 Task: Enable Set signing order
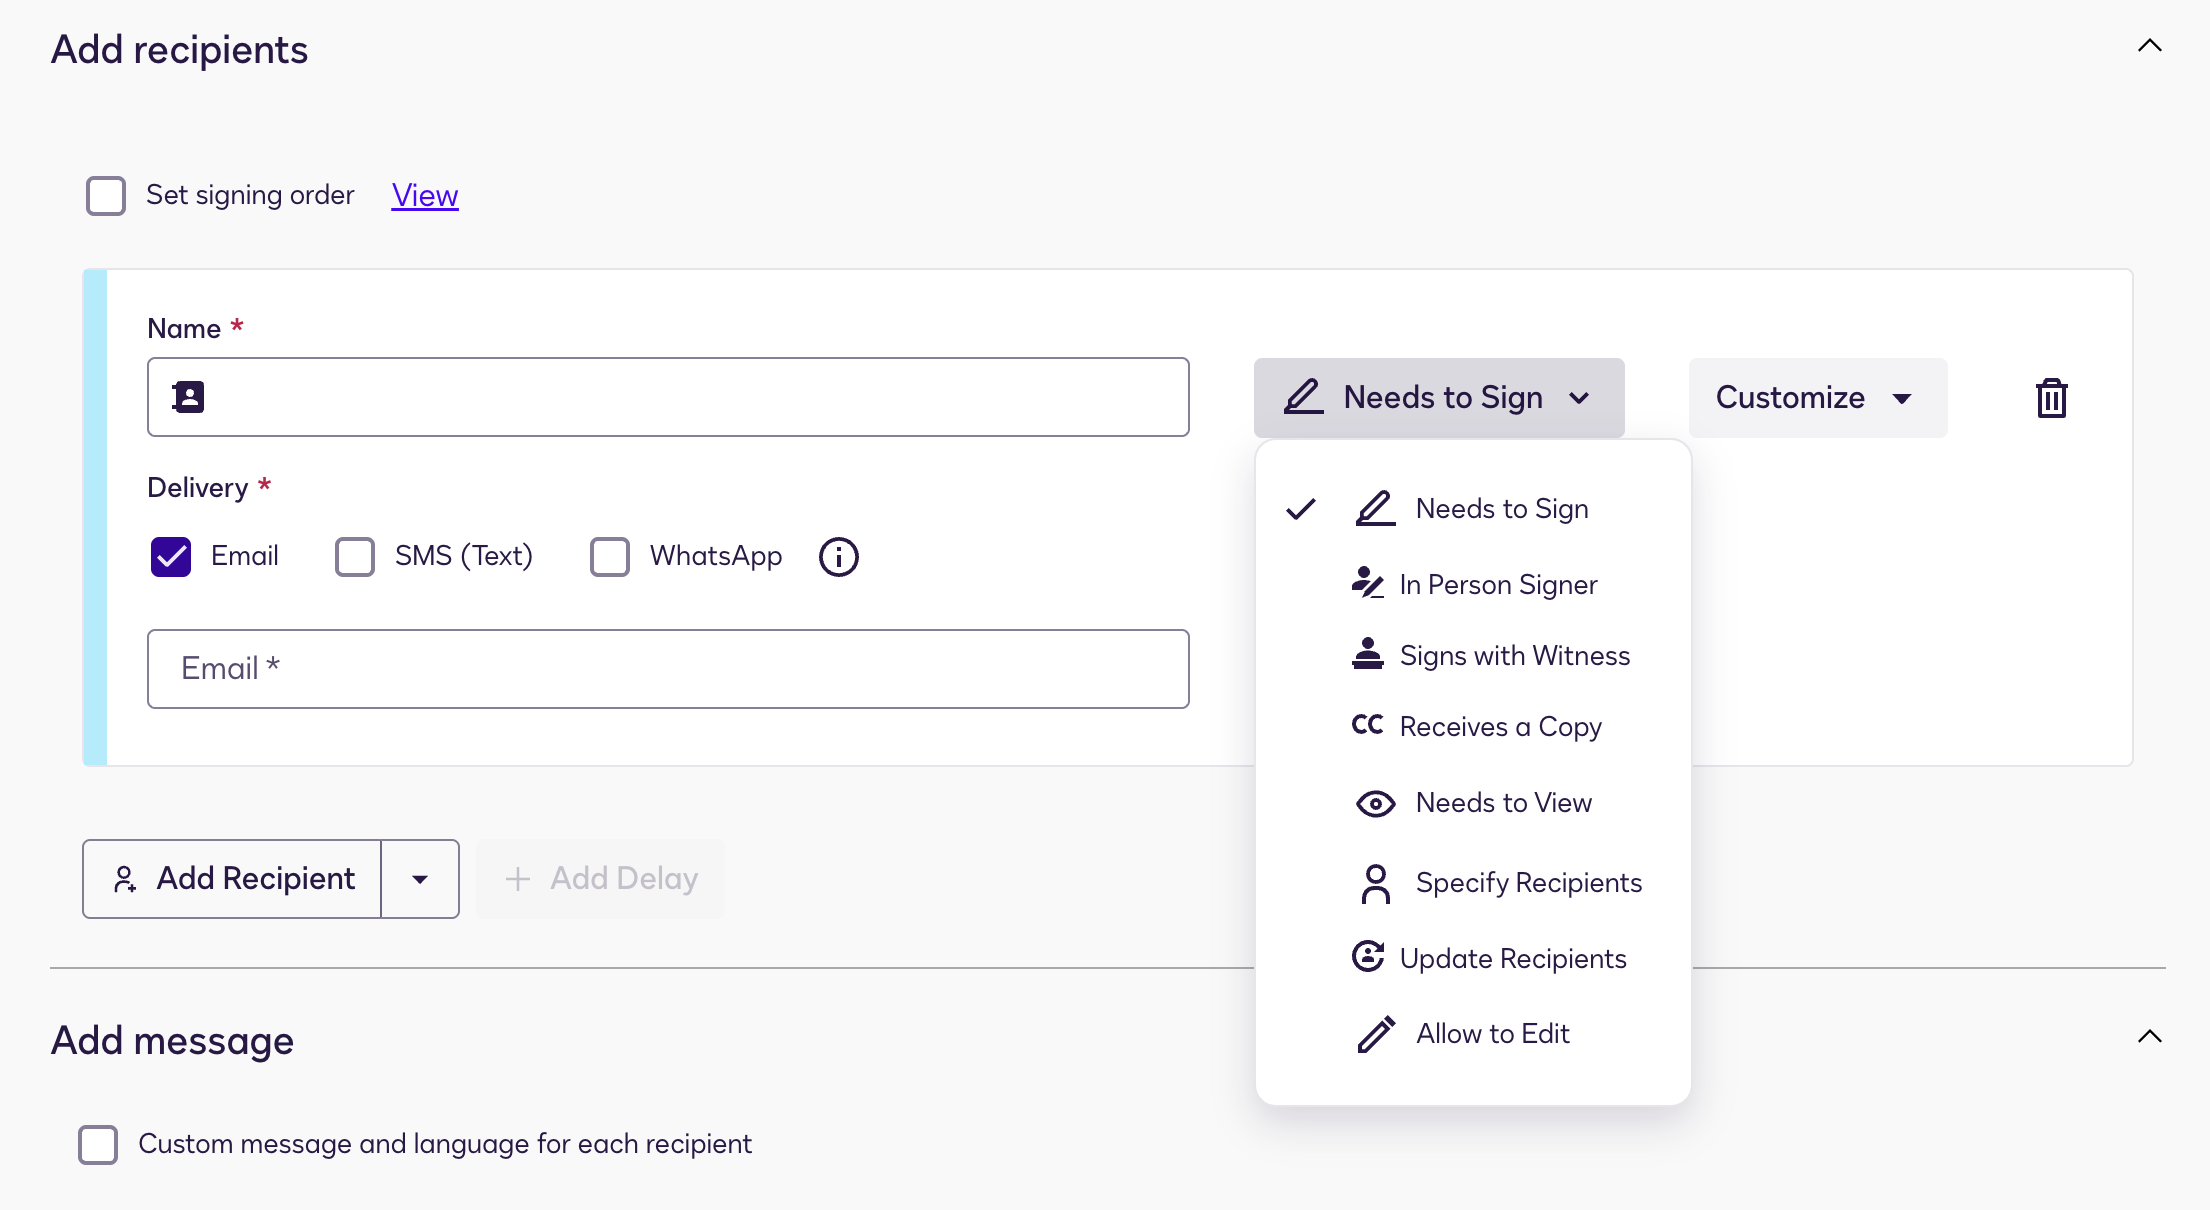(x=105, y=195)
